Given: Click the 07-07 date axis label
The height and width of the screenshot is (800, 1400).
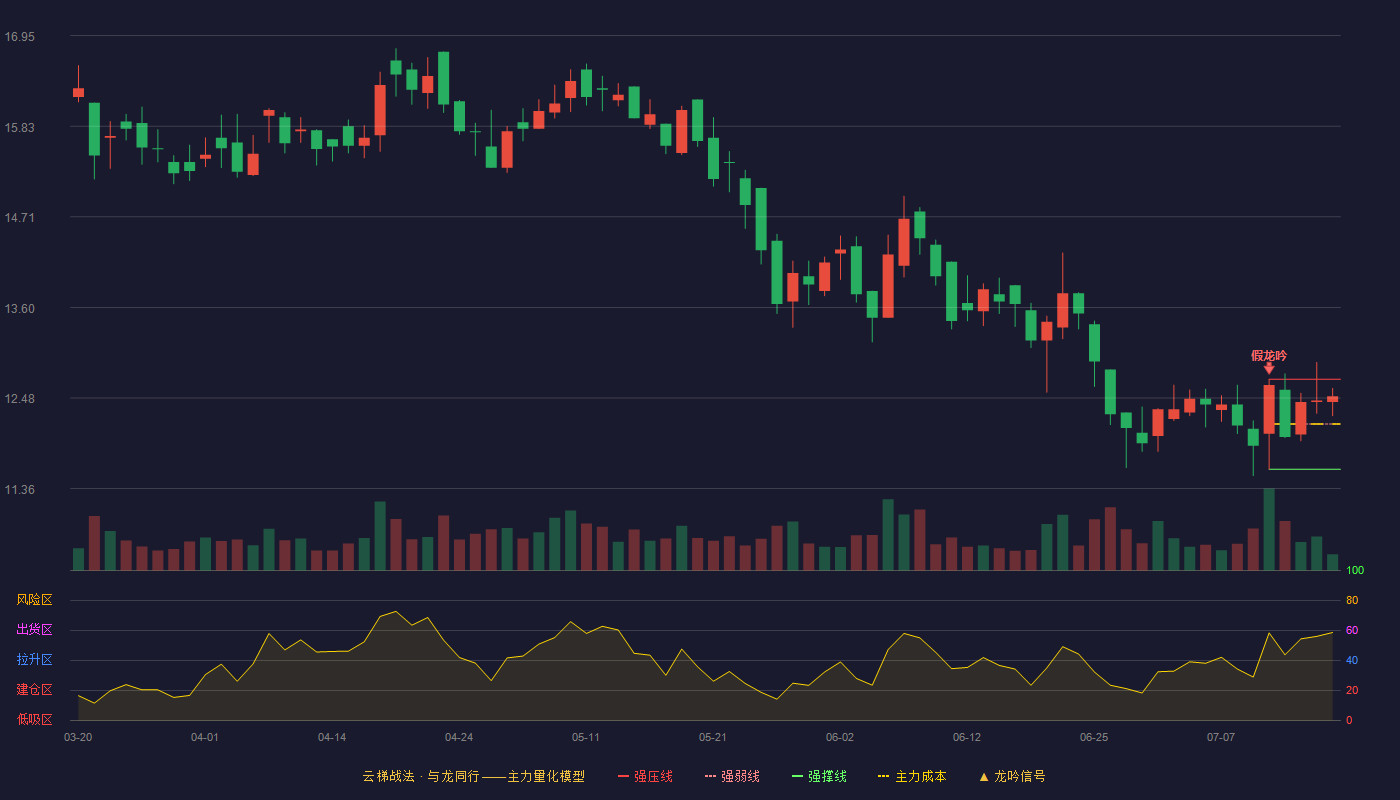Looking at the screenshot, I should pyautogui.click(x=1221, y=737).
